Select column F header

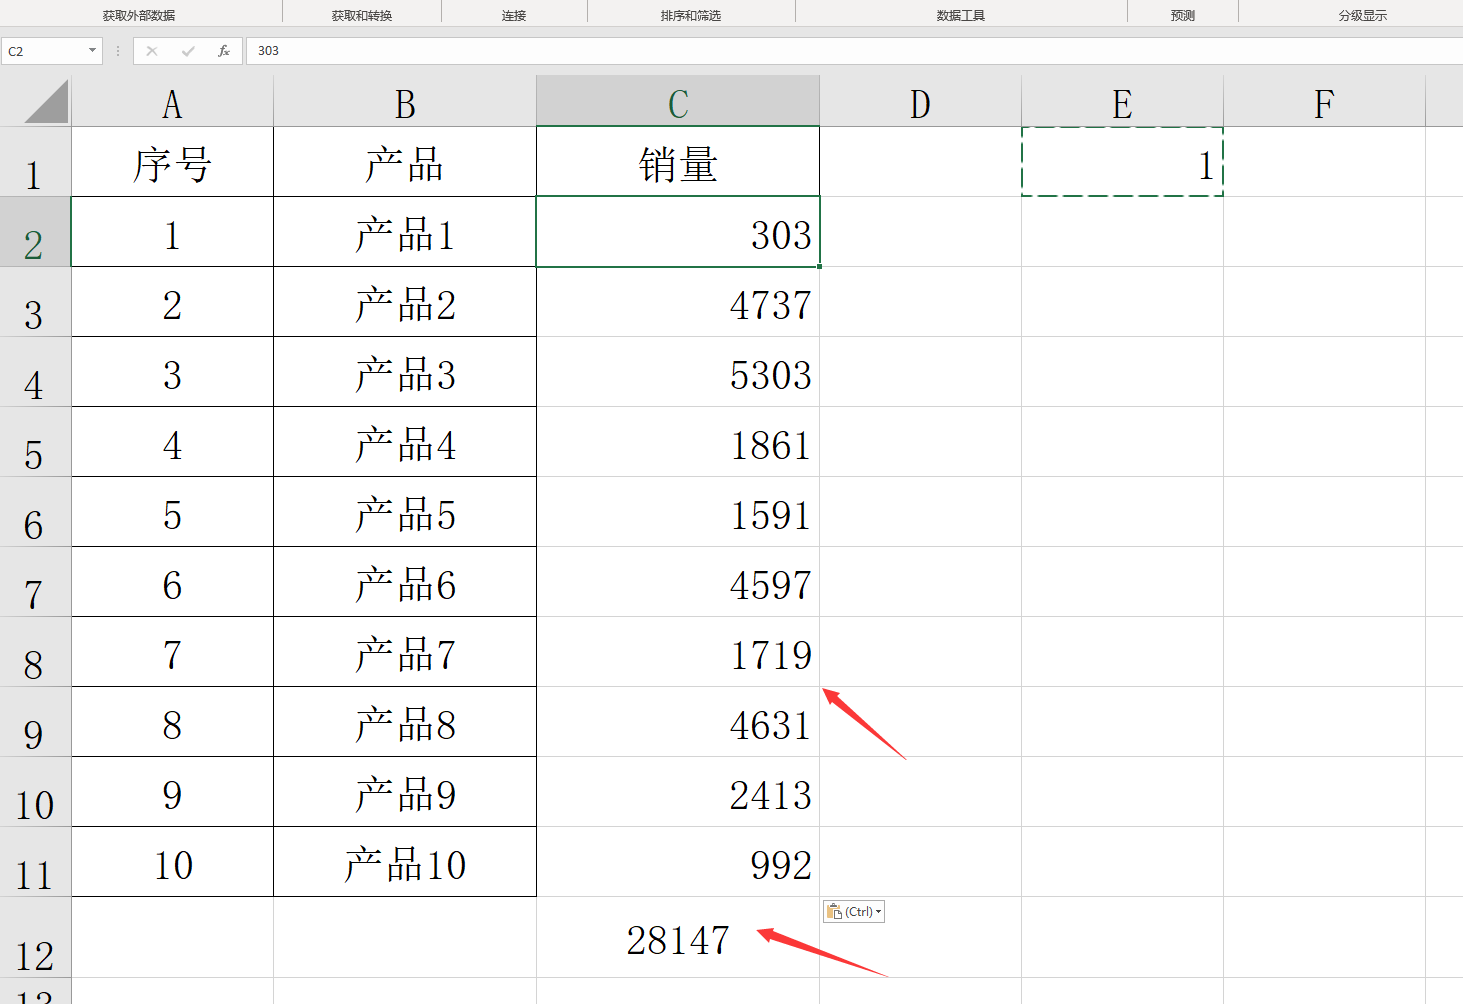pyautogui.click(x=1324, y=101)
